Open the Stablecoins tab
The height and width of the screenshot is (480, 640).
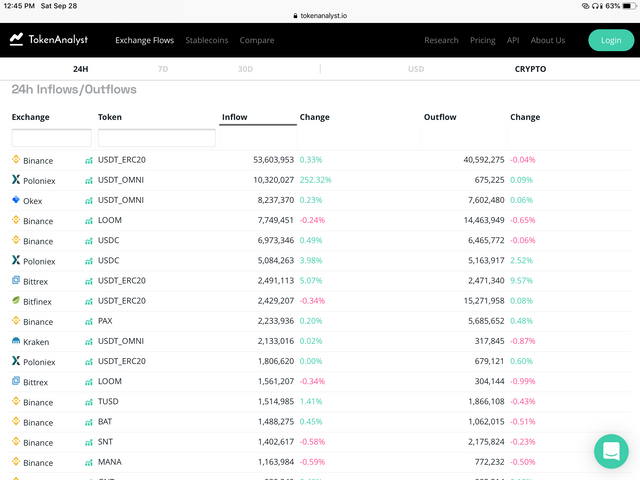tap(206, 40)
